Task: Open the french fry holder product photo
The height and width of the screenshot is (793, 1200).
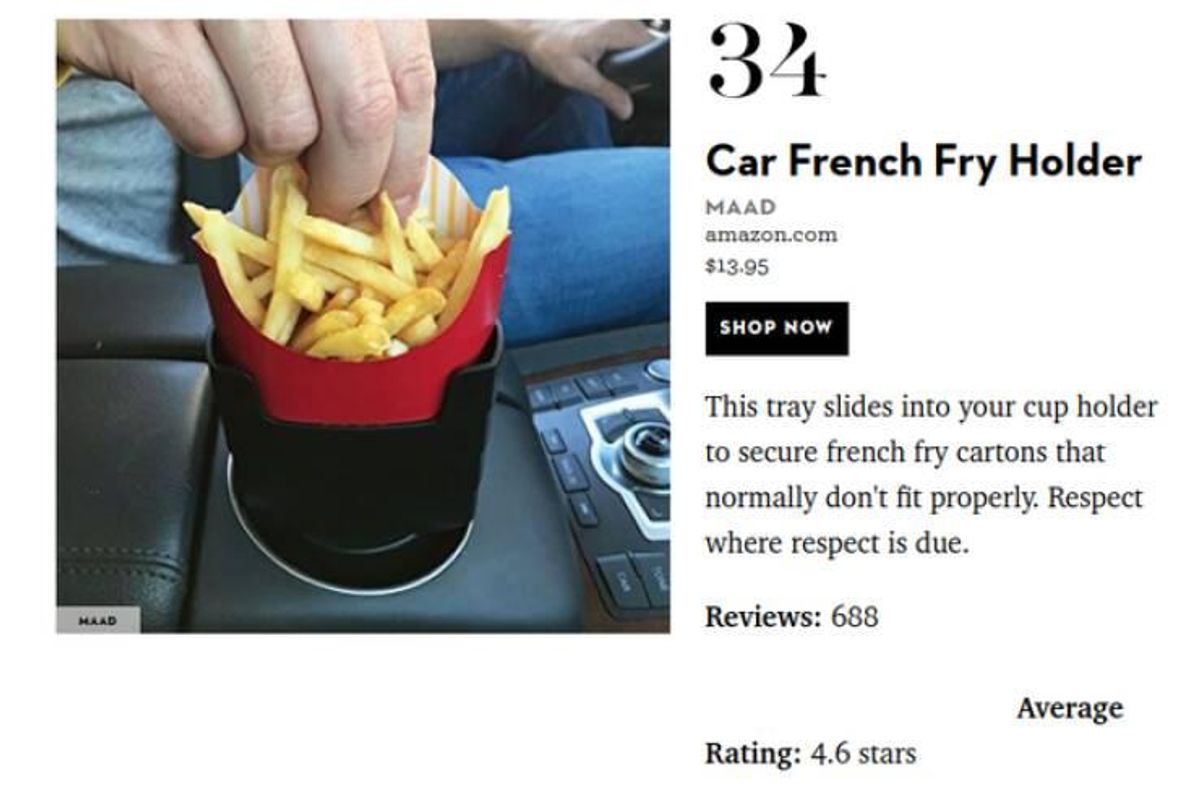Action: (363, 326)
